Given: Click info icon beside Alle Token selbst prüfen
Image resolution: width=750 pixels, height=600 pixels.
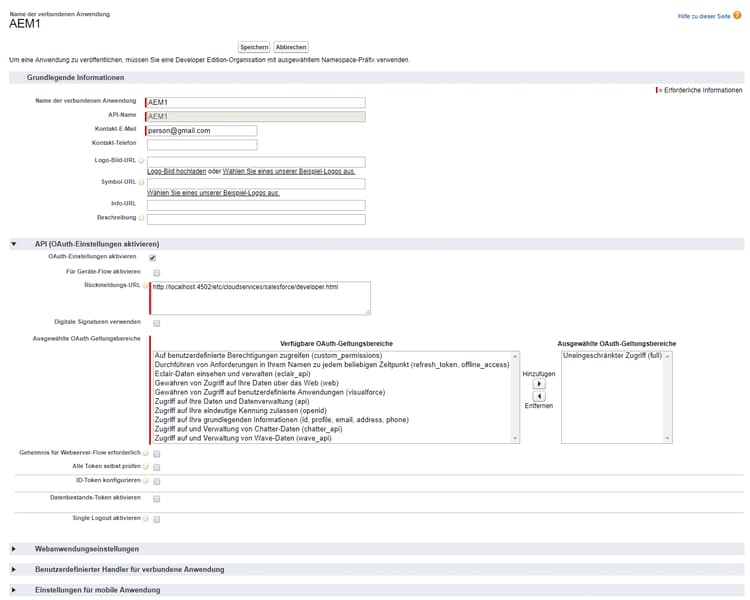Looking at the screenshot, I should pos(146,467).
